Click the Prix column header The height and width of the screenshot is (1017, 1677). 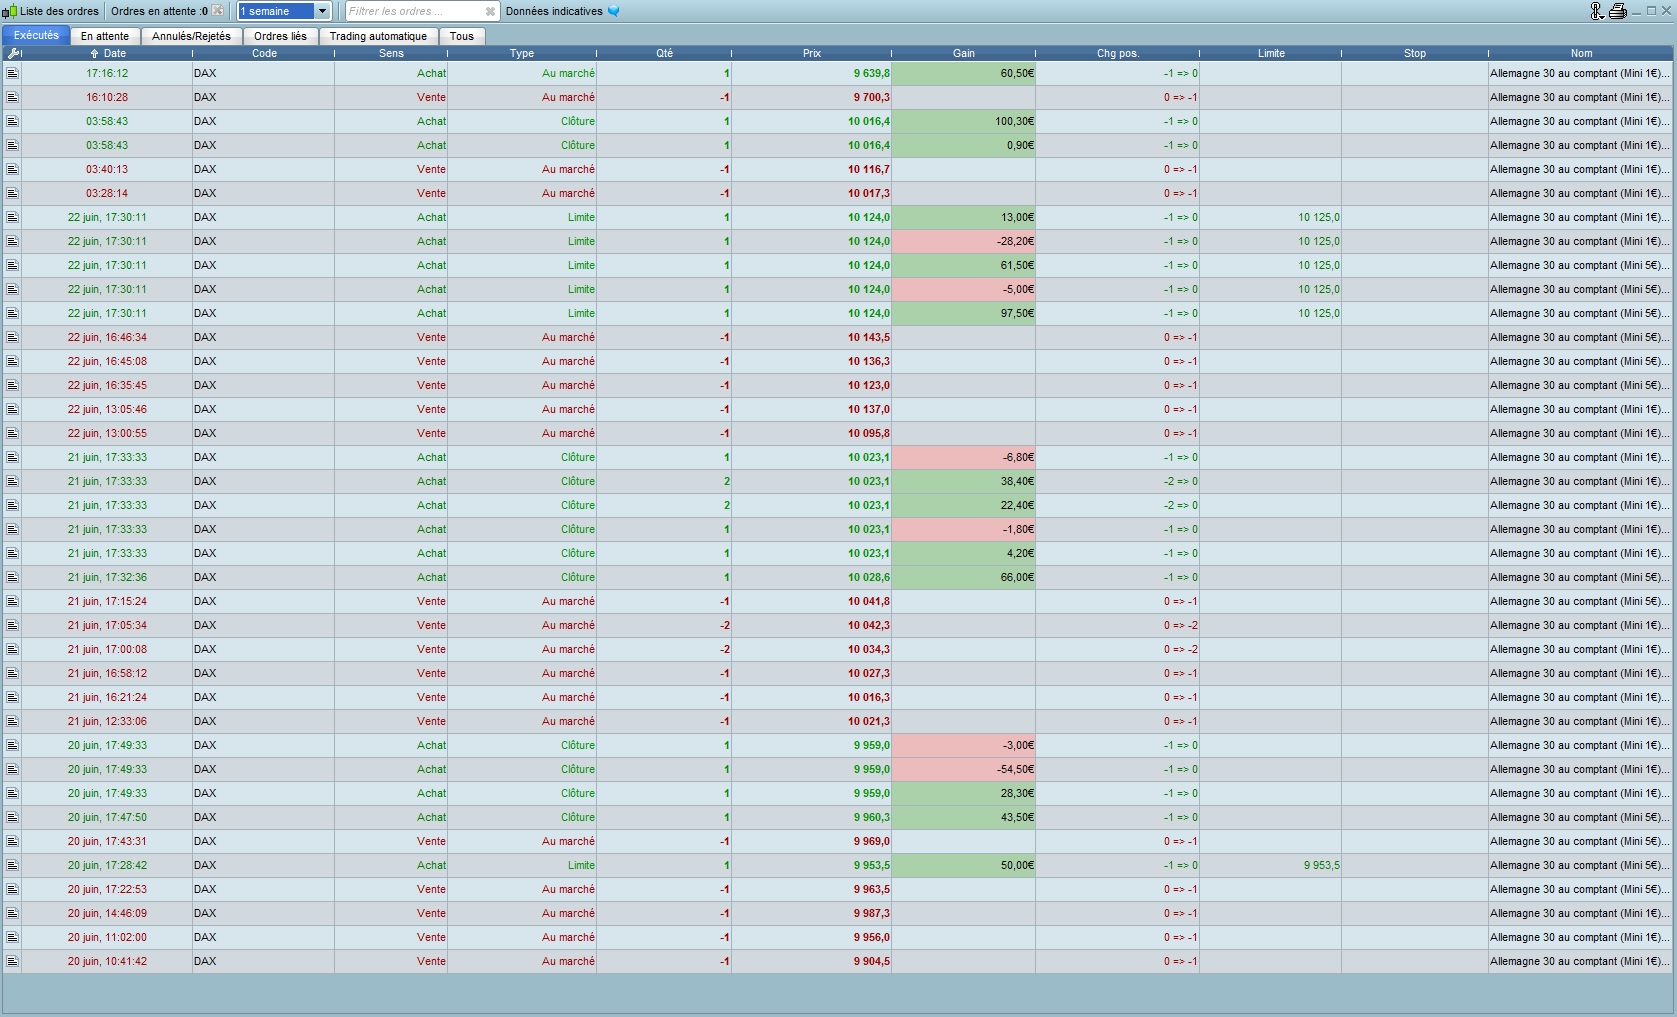pos(811,53)
